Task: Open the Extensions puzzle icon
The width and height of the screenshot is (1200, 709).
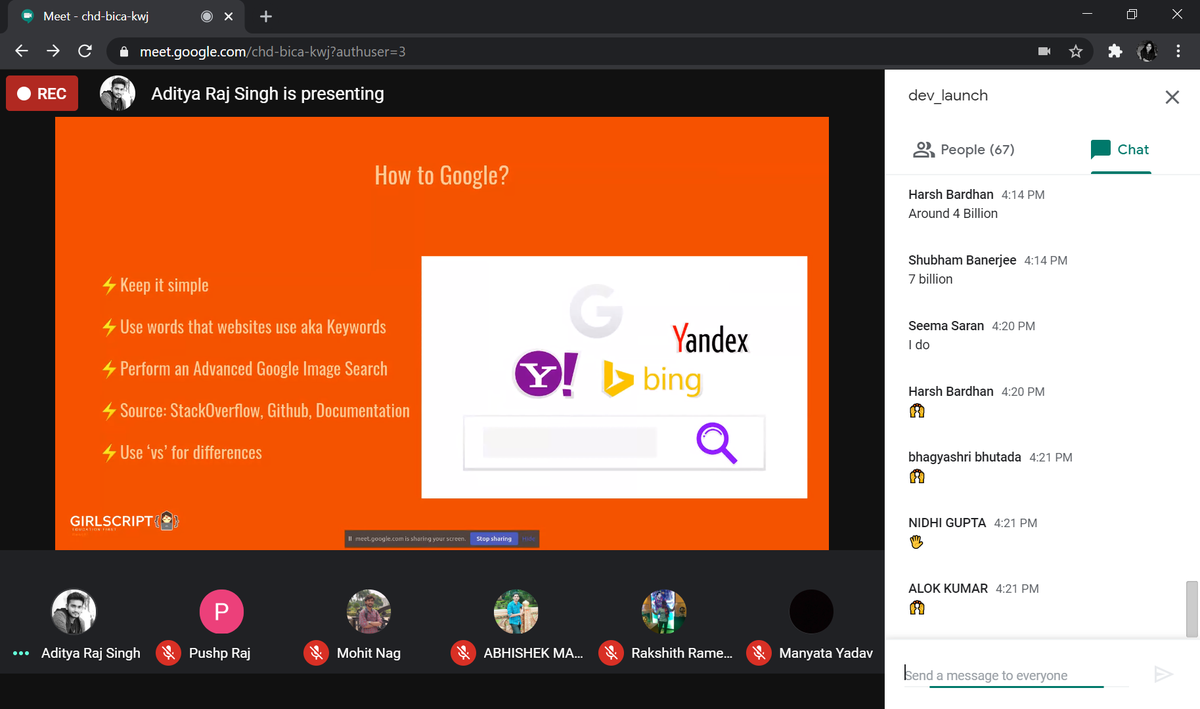Action: [x=1115, y=51]
